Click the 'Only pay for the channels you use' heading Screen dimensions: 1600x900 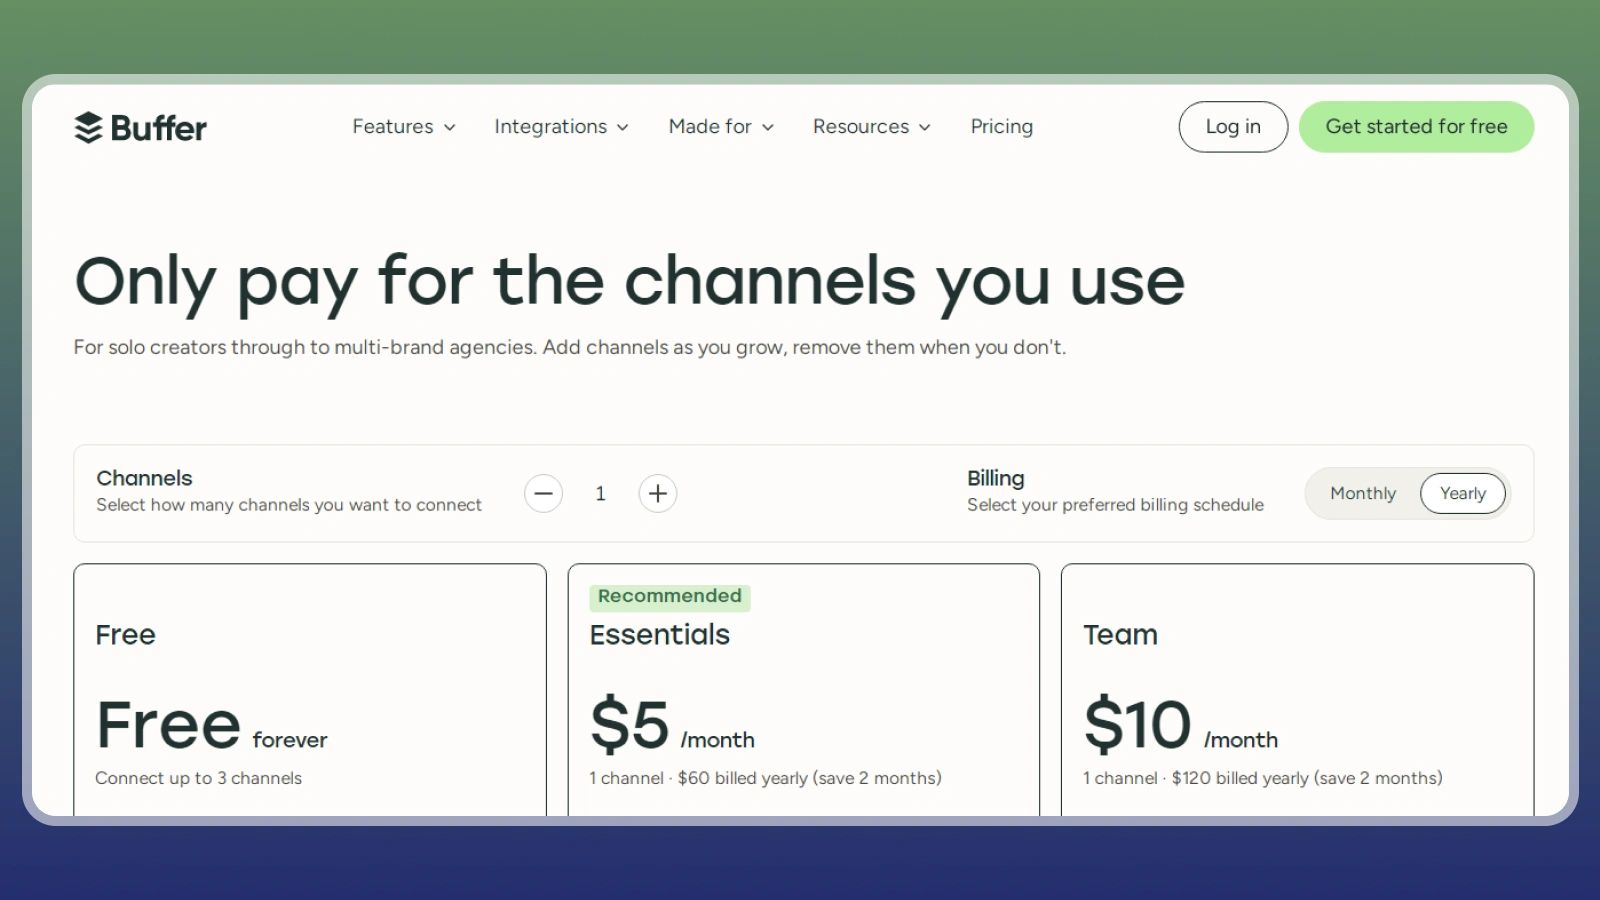coord(630,282)
